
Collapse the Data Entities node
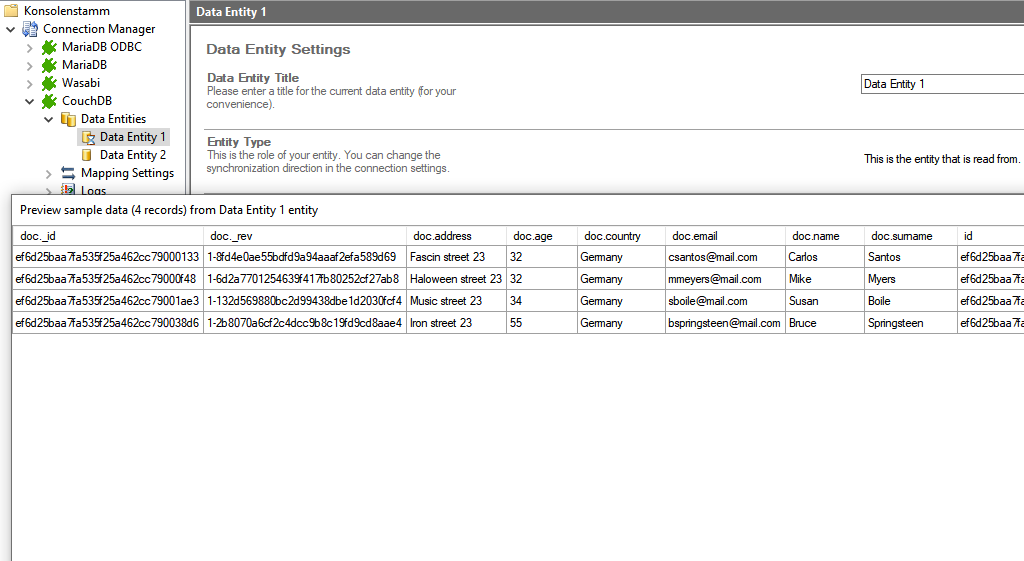pyautogui.click(x=48, y=119)
